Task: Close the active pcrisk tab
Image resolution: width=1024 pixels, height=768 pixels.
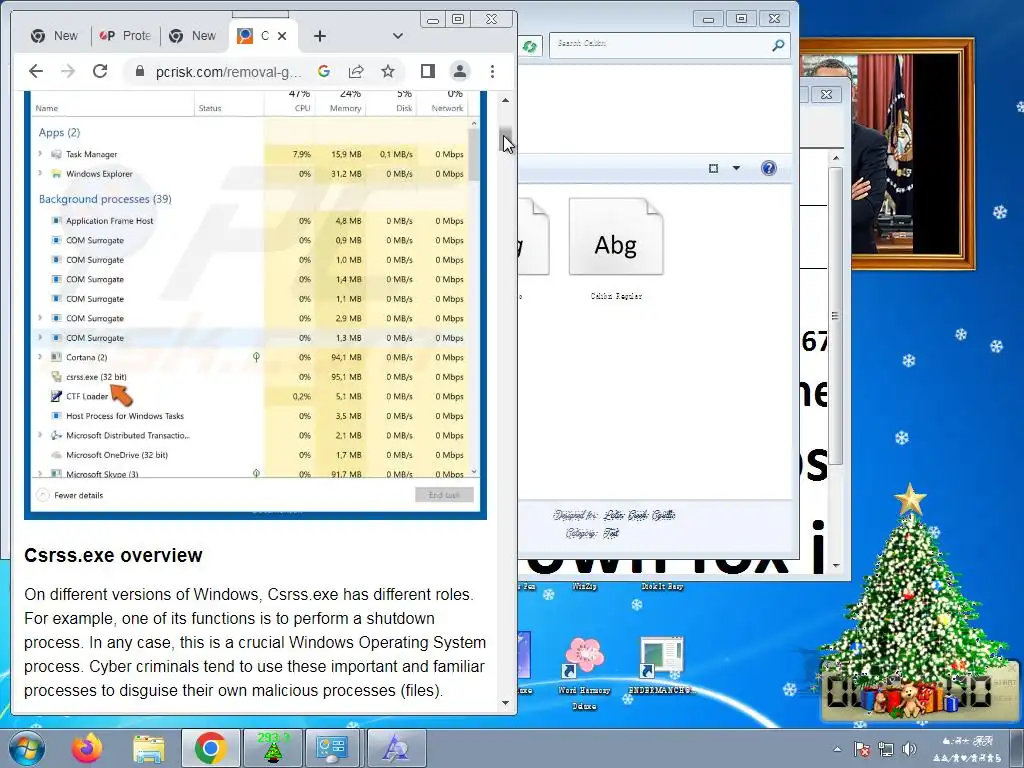Action: (282, 36)
